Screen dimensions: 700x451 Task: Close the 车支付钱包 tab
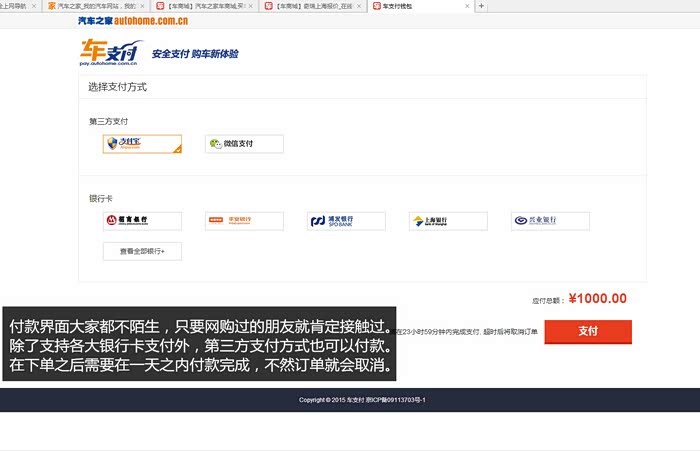click(x=467, y=6)
